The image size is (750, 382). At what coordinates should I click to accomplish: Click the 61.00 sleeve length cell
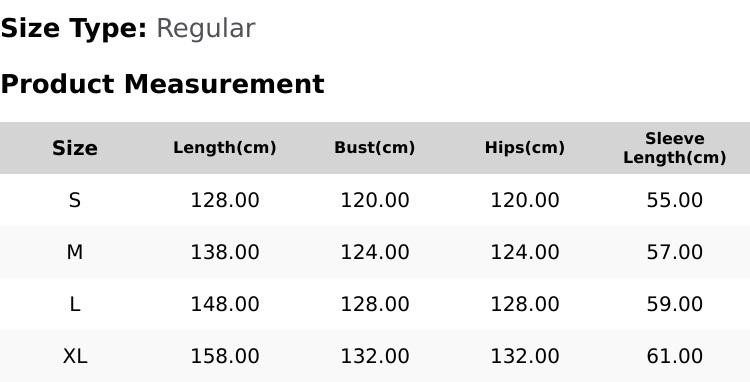(674, 356)
